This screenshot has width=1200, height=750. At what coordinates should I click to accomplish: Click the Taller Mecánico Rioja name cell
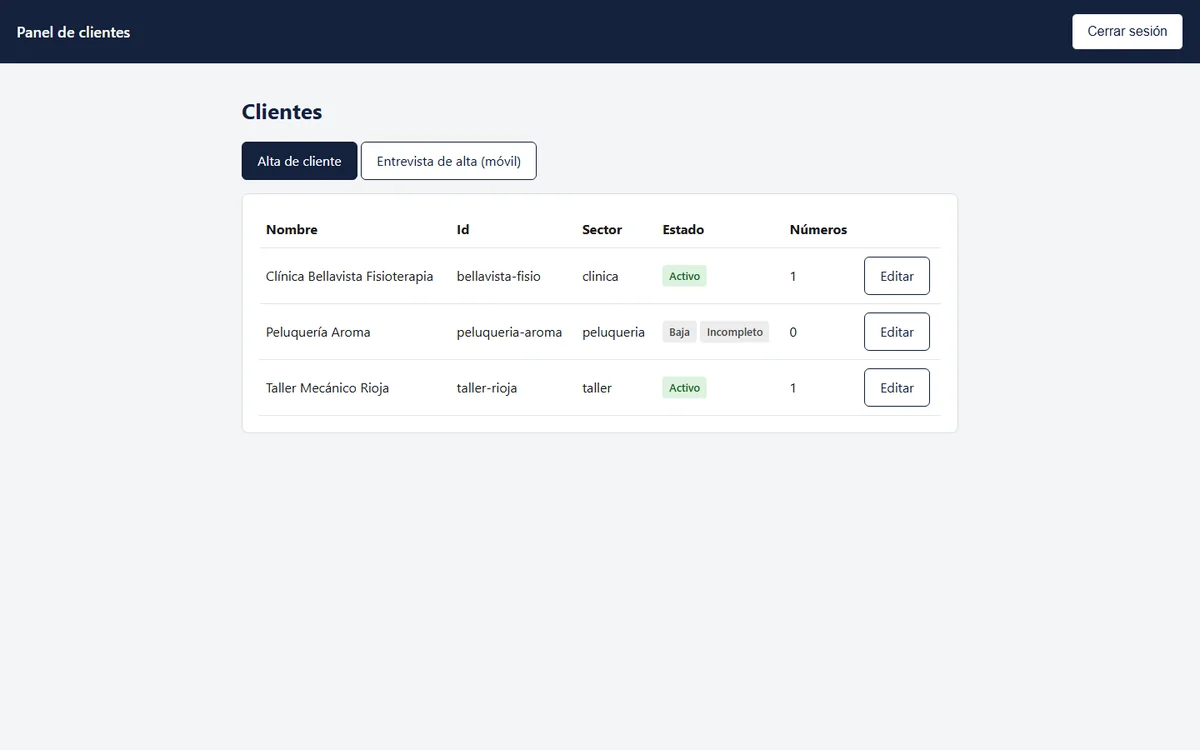pyautogui.click(x=327, y=388)
